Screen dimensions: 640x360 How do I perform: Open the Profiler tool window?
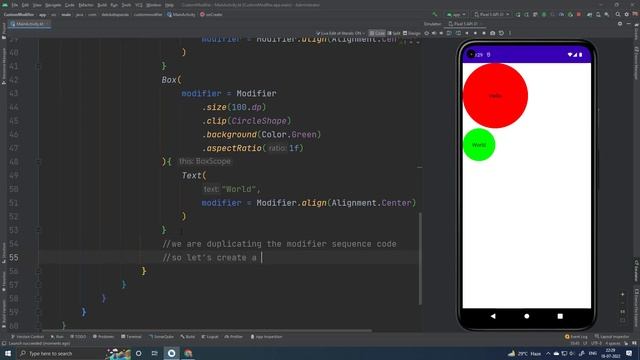coord(233,337)
